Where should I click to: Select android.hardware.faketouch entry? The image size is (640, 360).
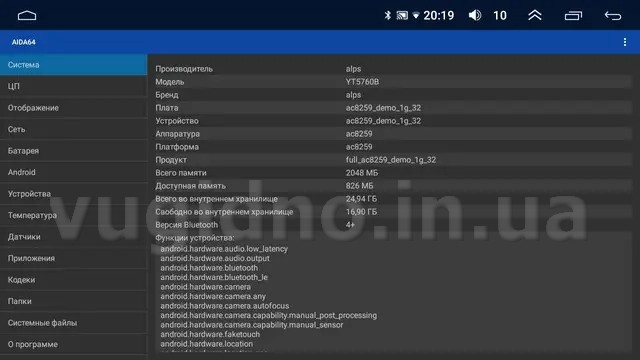(210, 334)
